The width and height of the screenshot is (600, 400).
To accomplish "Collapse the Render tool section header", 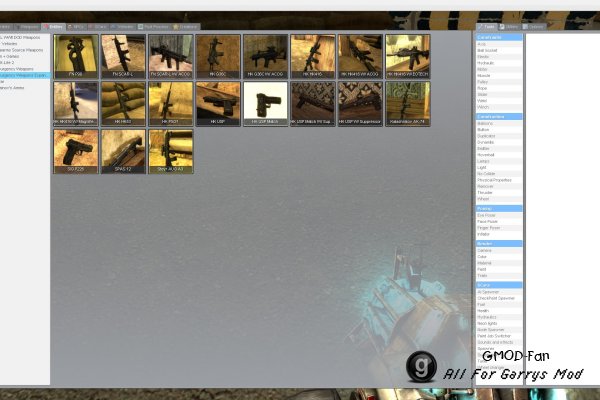I will click(499, 243).
